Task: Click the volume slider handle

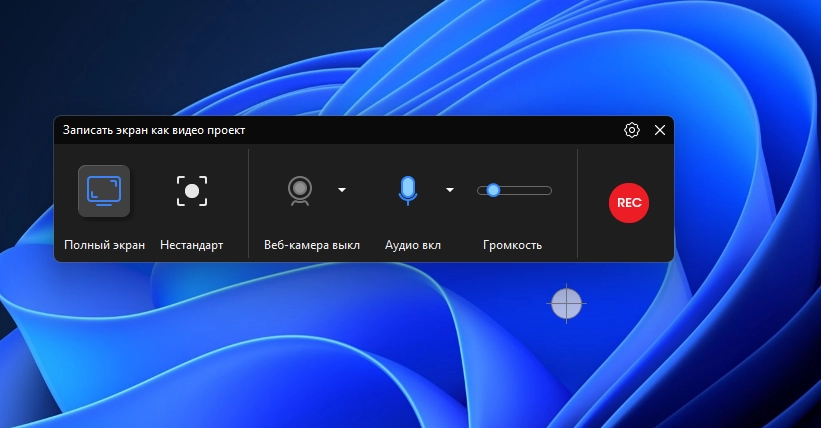Action: pos(493,190)
